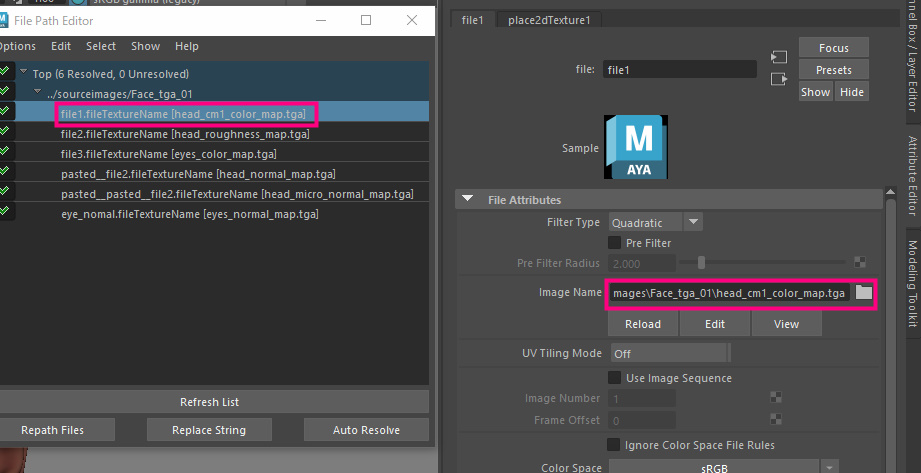Click the Show button in Attribute Editor

click(816, 92)
